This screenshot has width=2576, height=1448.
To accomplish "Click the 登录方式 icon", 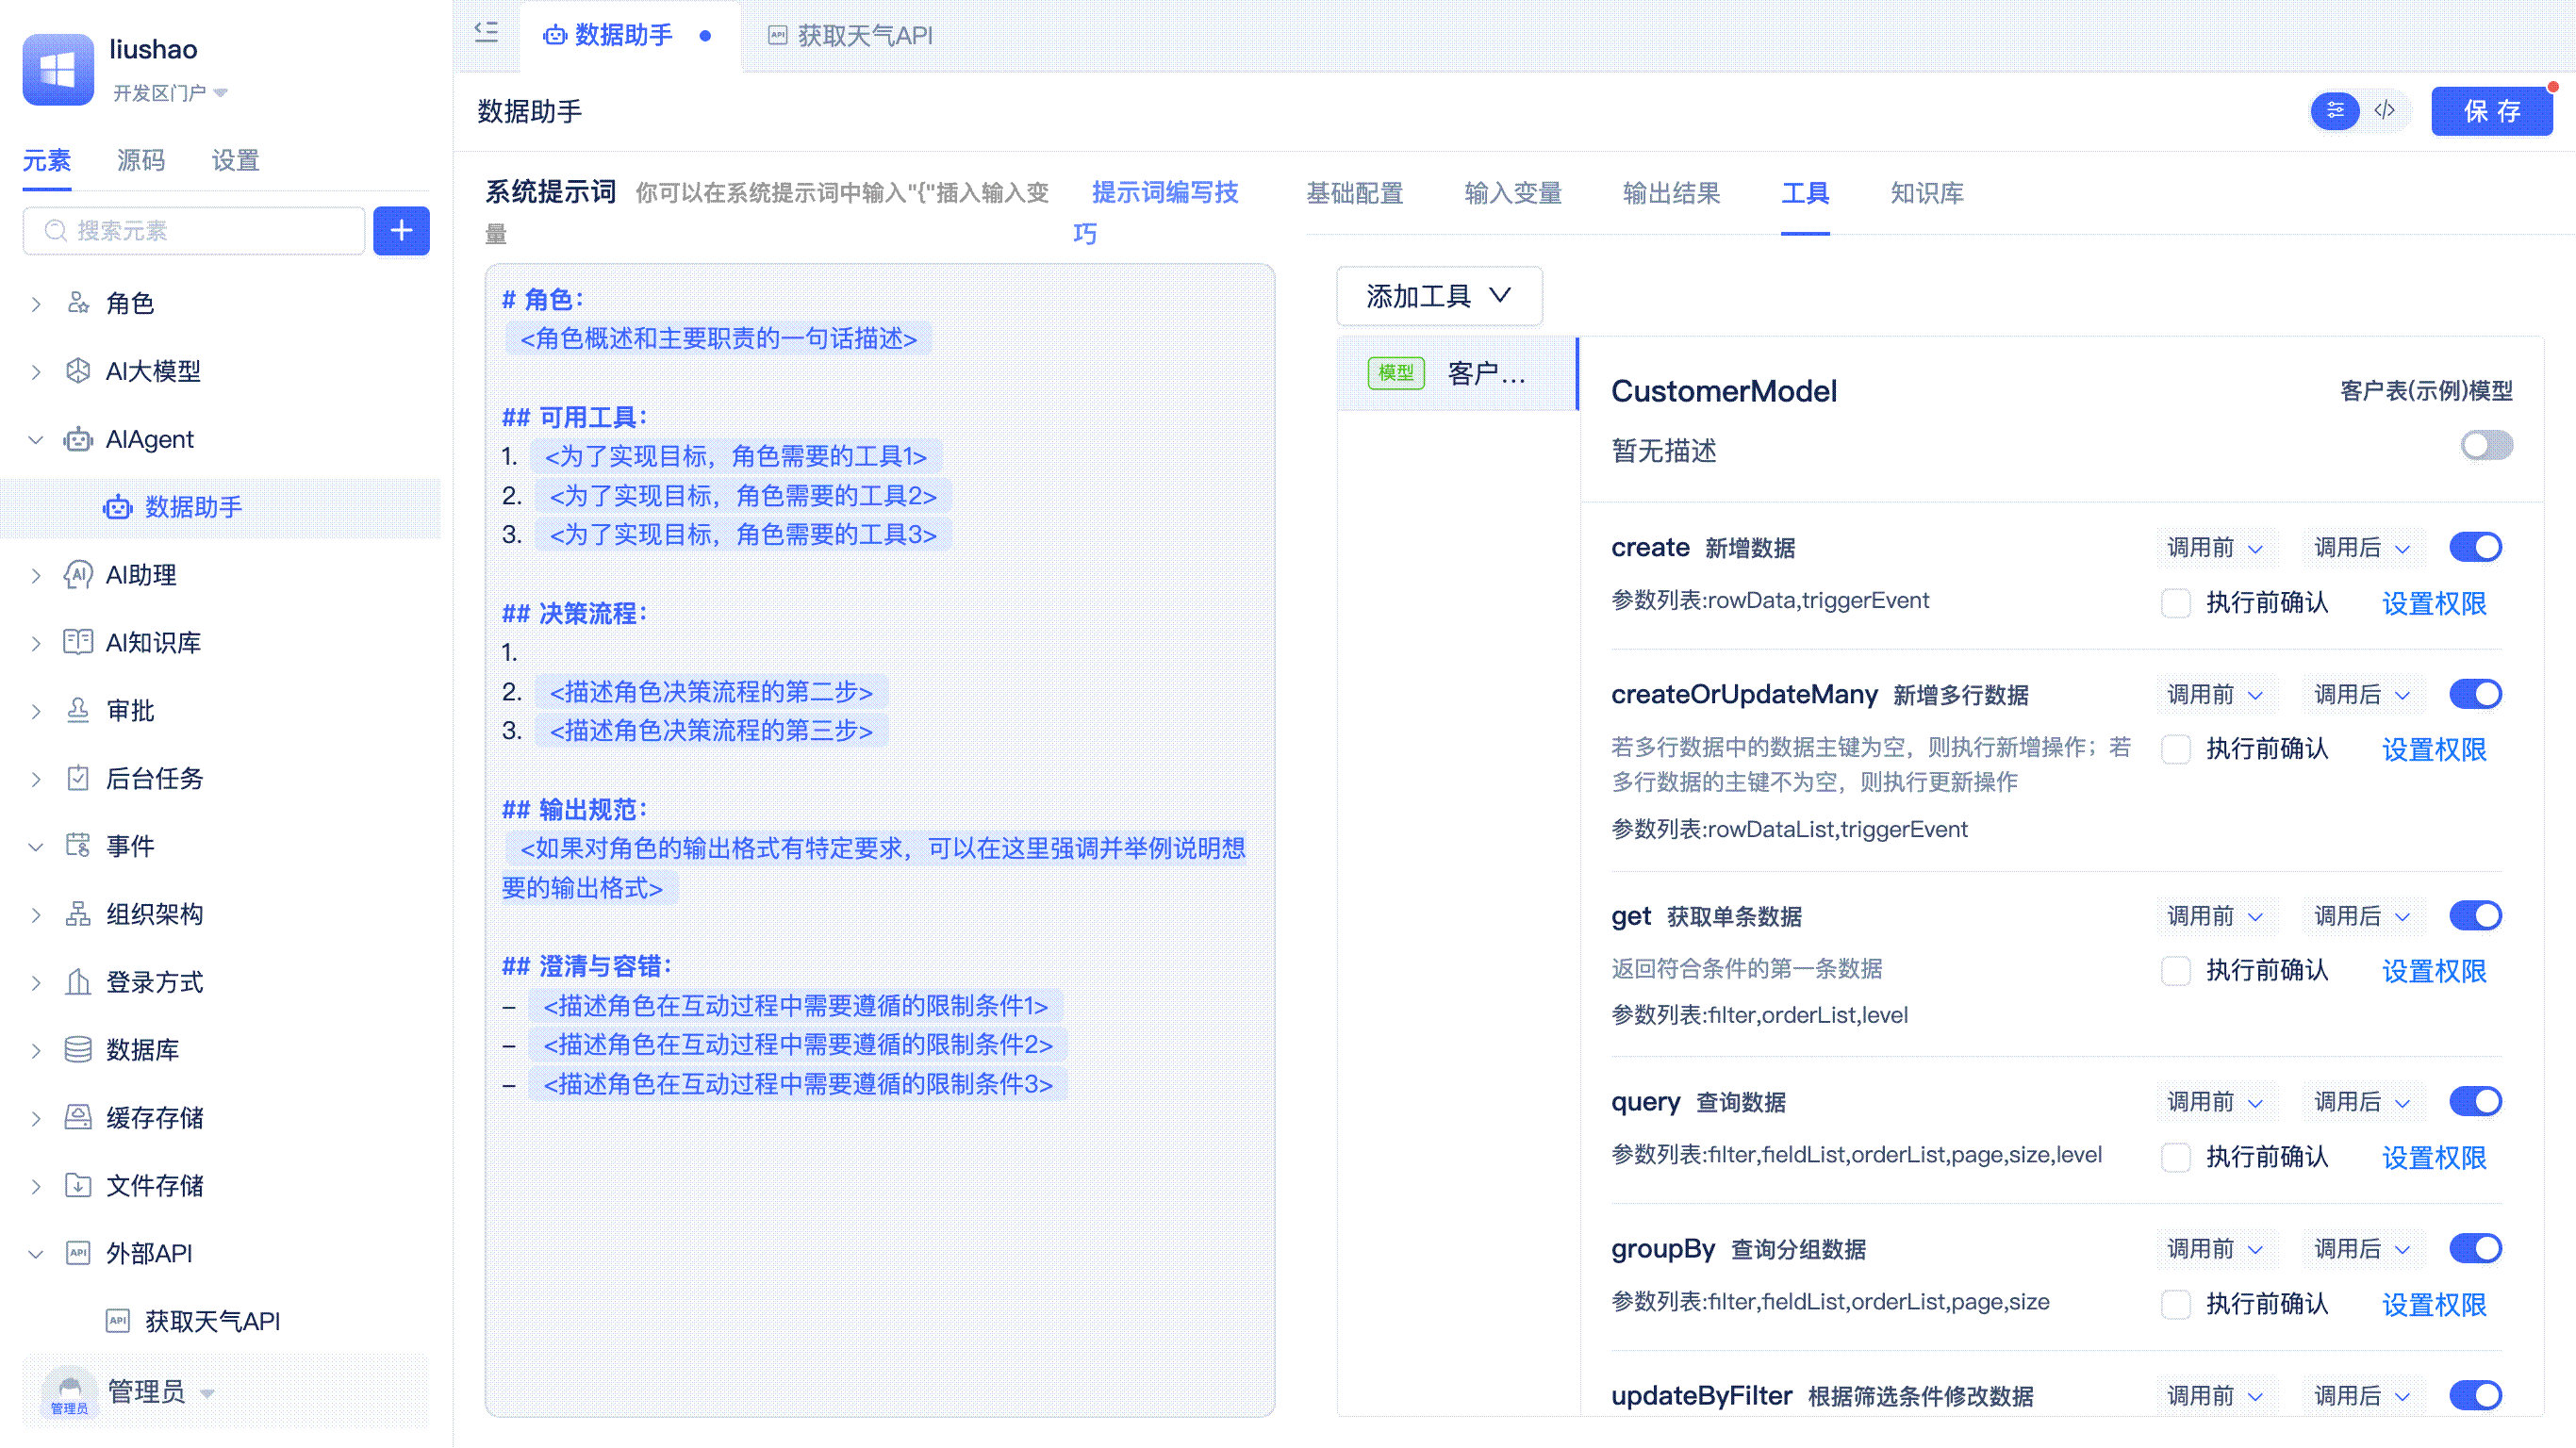I will 78,982.
